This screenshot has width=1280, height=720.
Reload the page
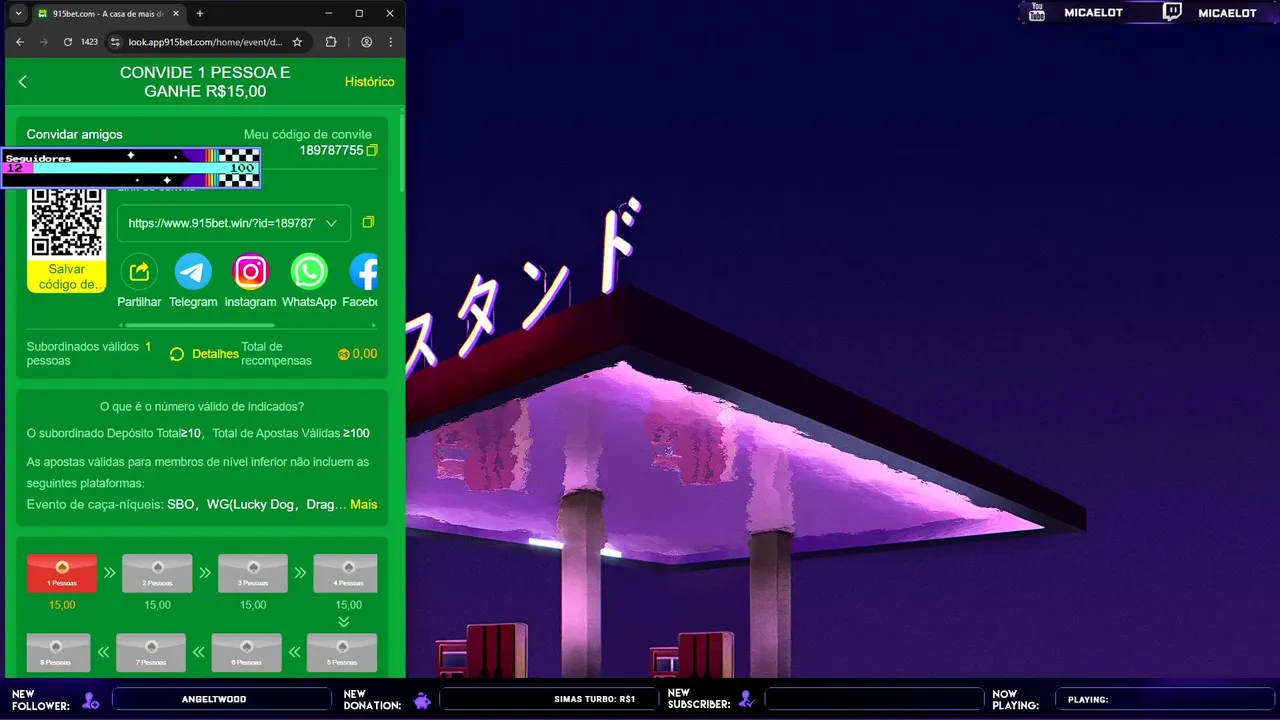(x=68, y=42)
